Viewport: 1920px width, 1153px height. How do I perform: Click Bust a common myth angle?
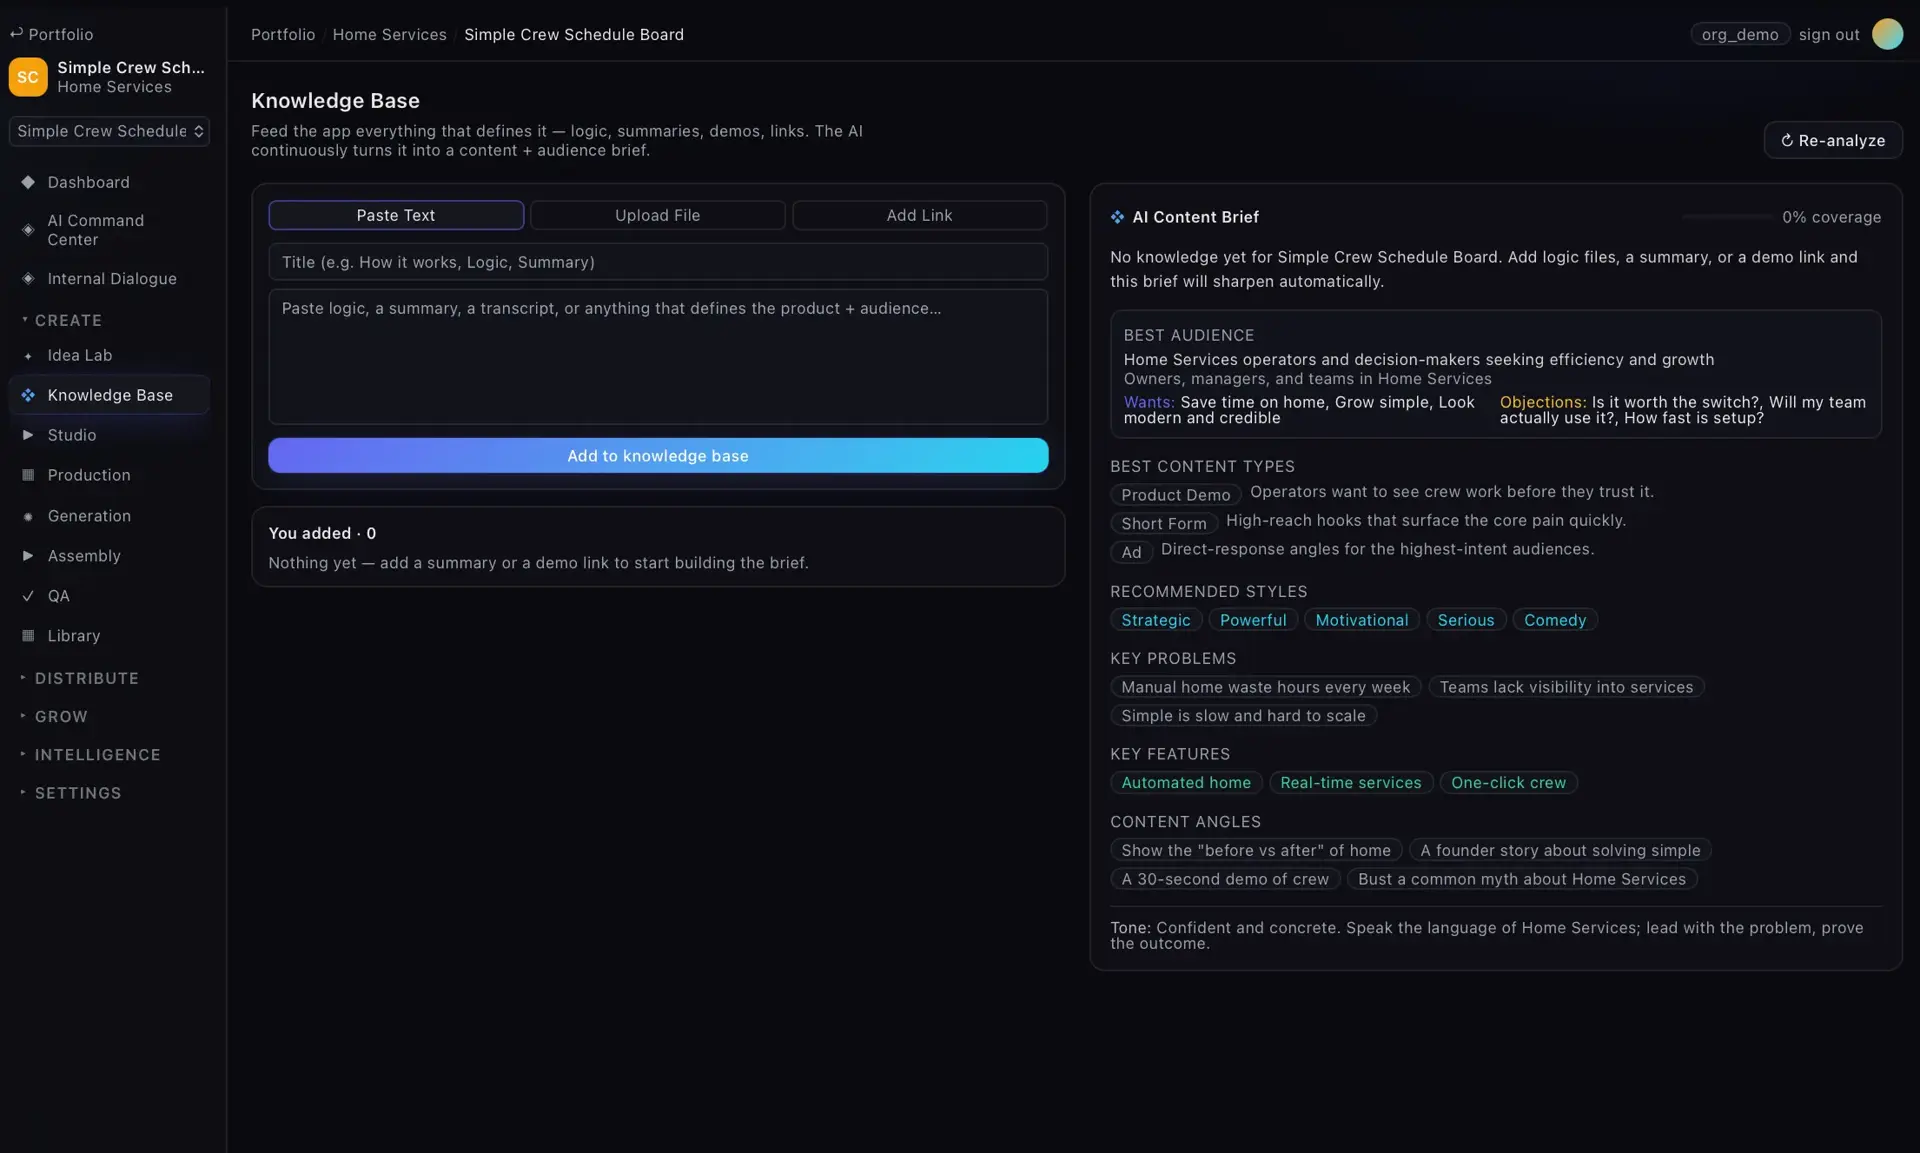1521,879
